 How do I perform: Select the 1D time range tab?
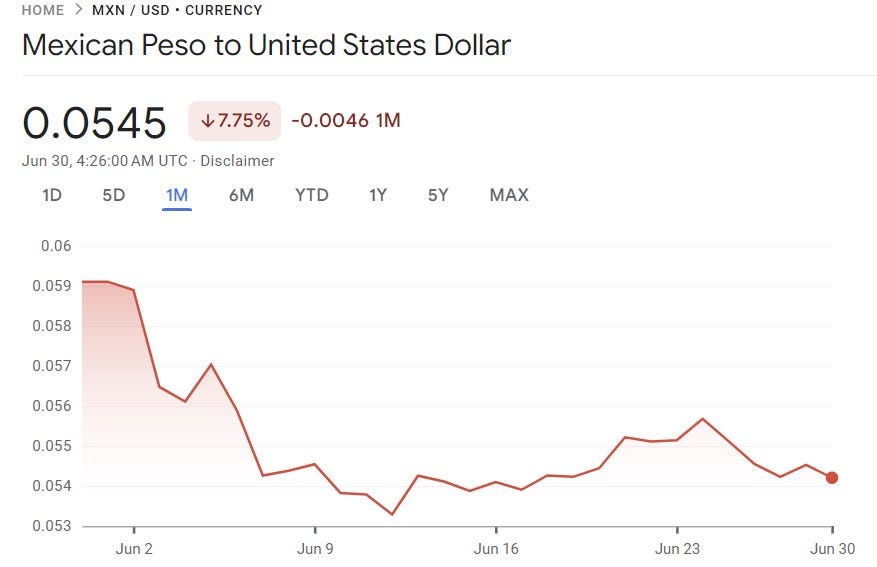pos(52,195)
